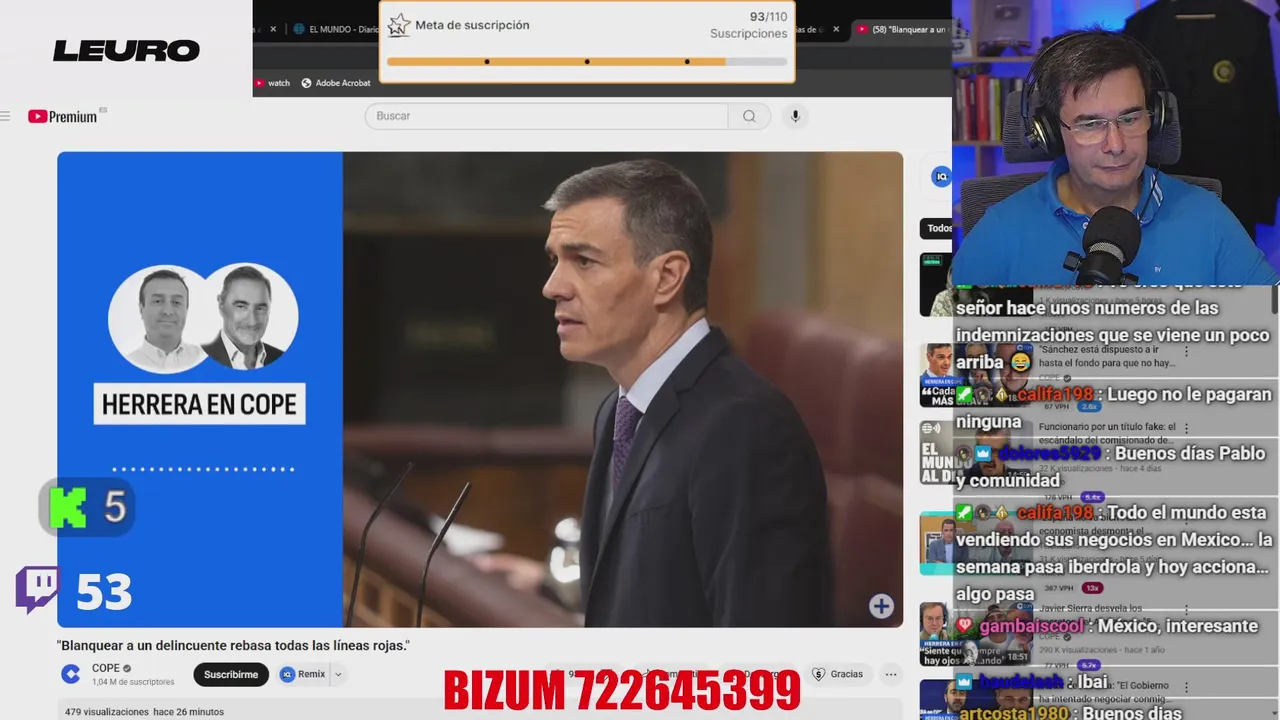Open the watch bookmark in bookmarks bar
1280x720 pixels.
pos(272,83)
